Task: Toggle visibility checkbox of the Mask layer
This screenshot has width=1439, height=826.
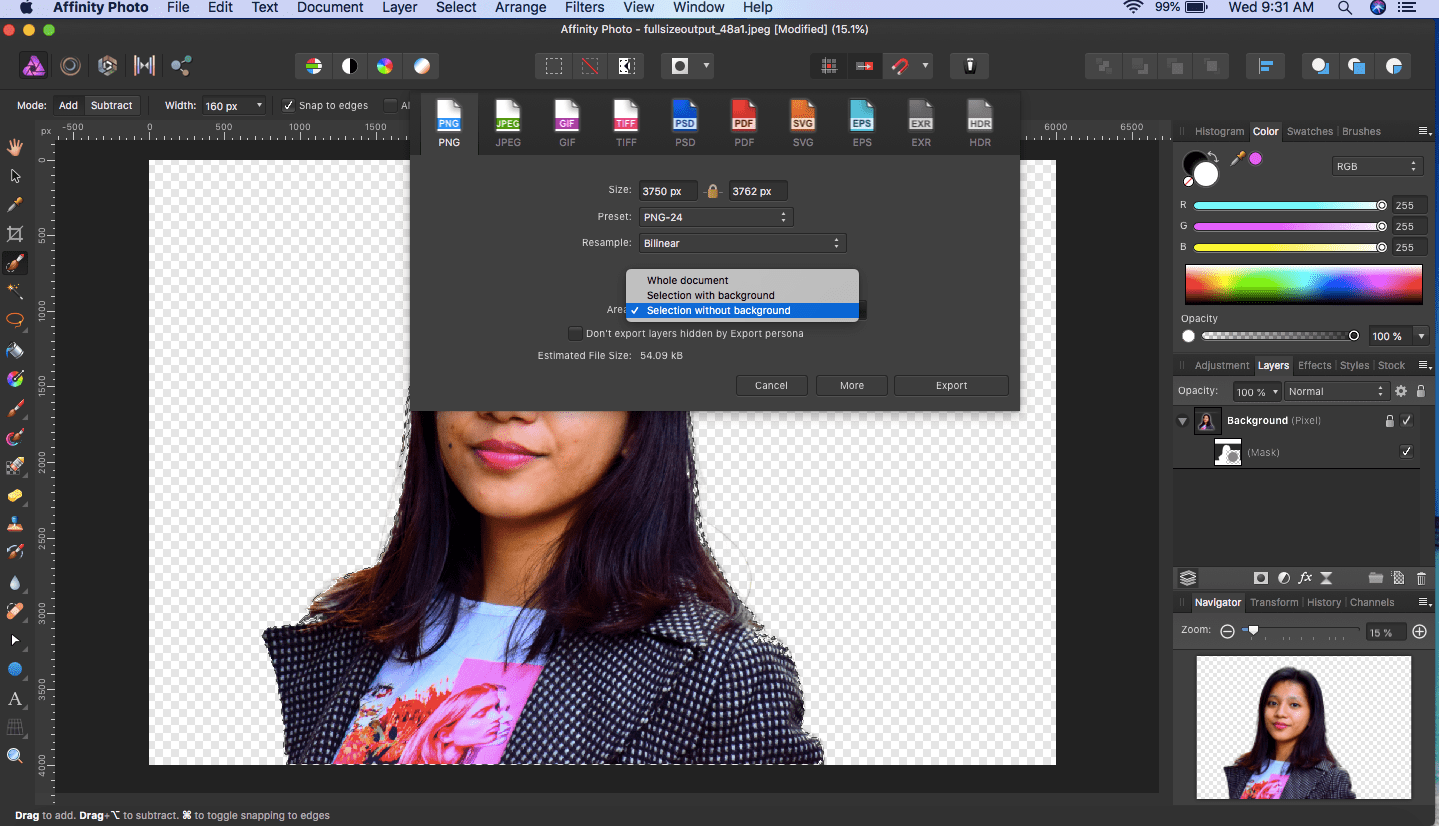Action: click(x=1406, y=452)
